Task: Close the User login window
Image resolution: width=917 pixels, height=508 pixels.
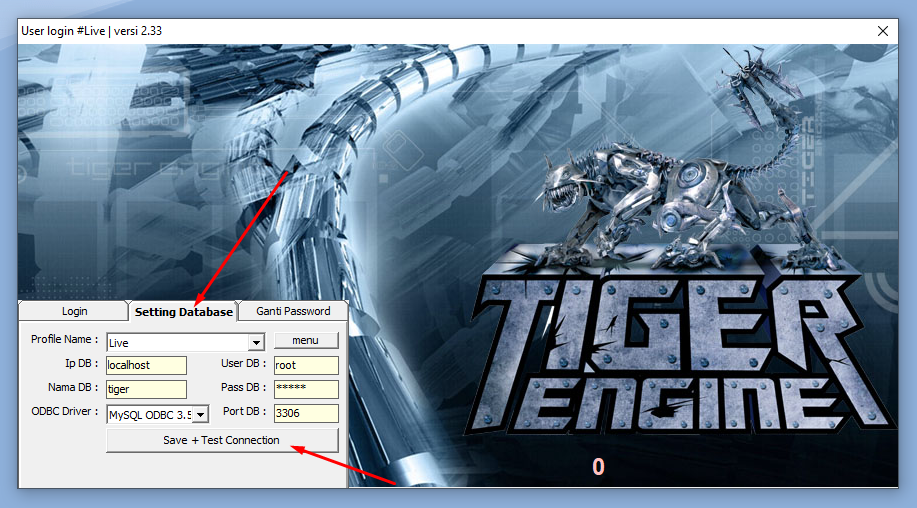Action: (883, 31)
